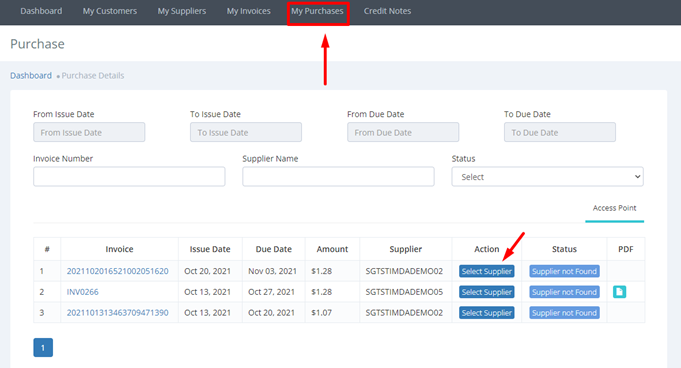Click Select Supplier in the first row

(486, 271)
